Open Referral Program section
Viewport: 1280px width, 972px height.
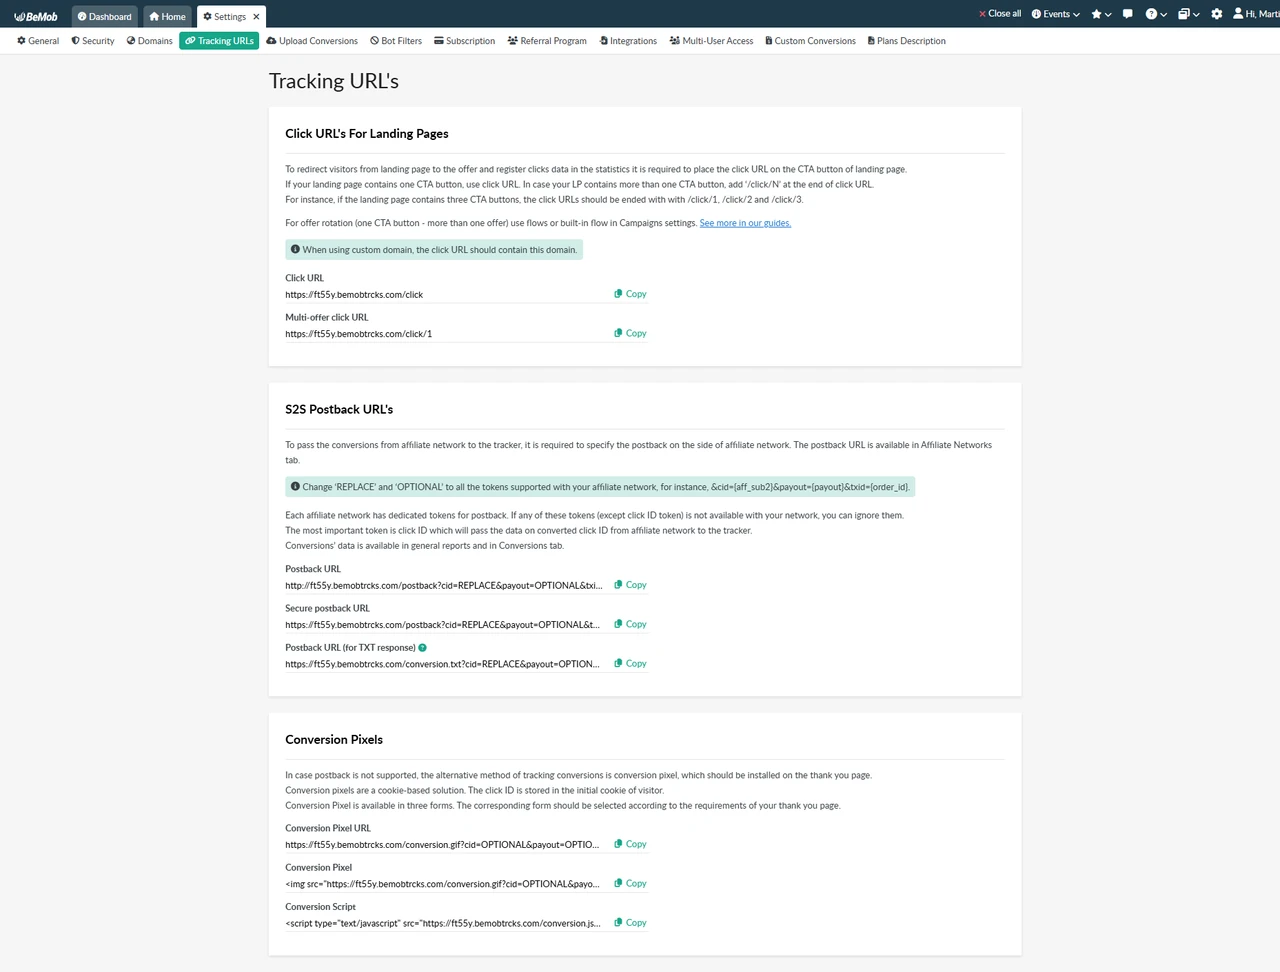(x=547, y=41)
